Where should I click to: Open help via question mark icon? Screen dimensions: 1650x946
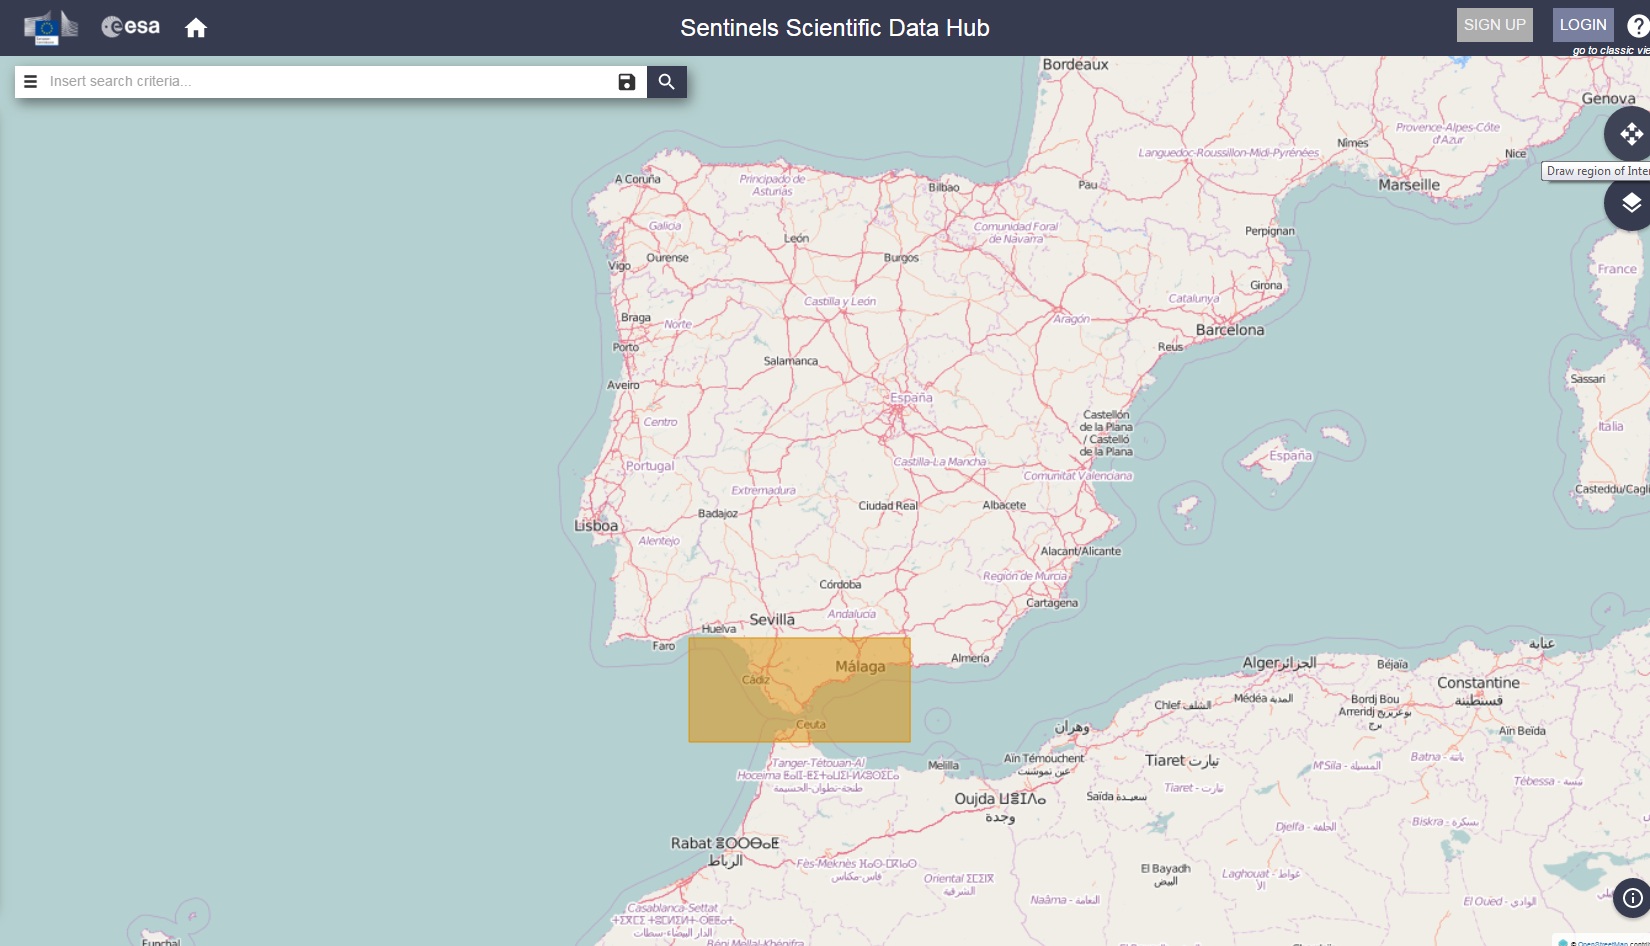tap(1637, 27)
